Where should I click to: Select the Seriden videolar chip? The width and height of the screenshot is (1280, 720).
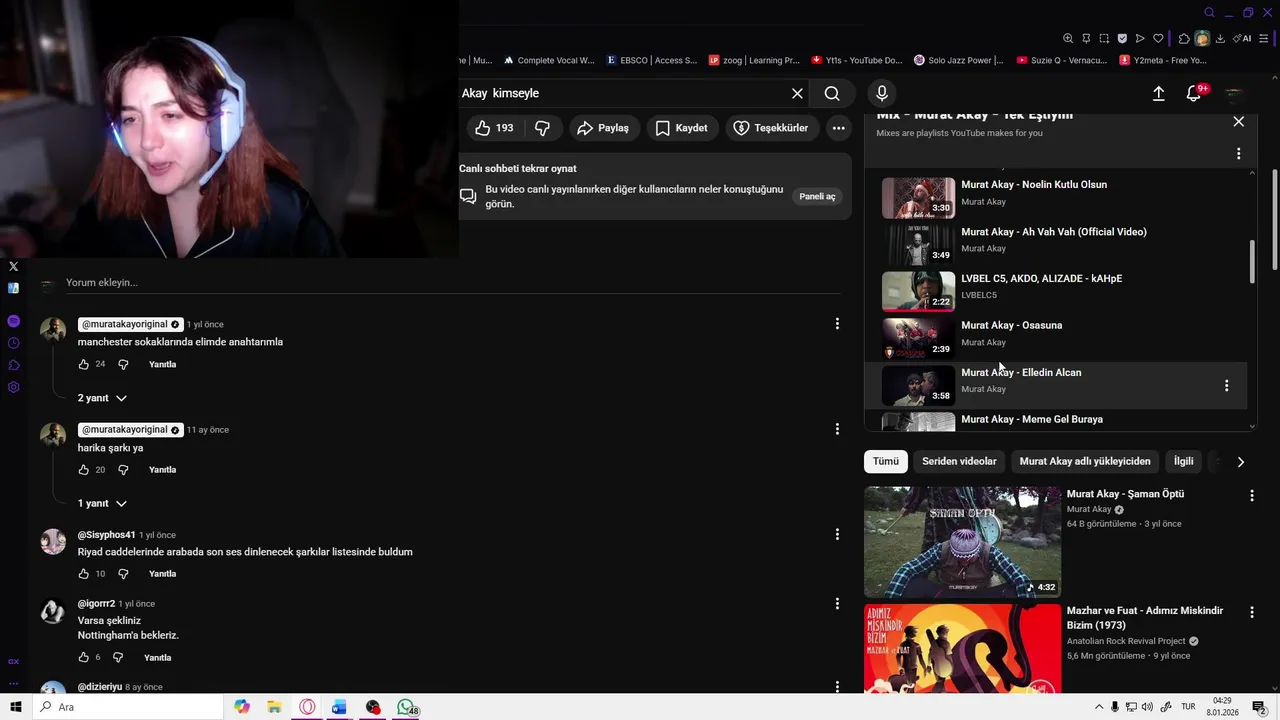click(x=959, y=461)
